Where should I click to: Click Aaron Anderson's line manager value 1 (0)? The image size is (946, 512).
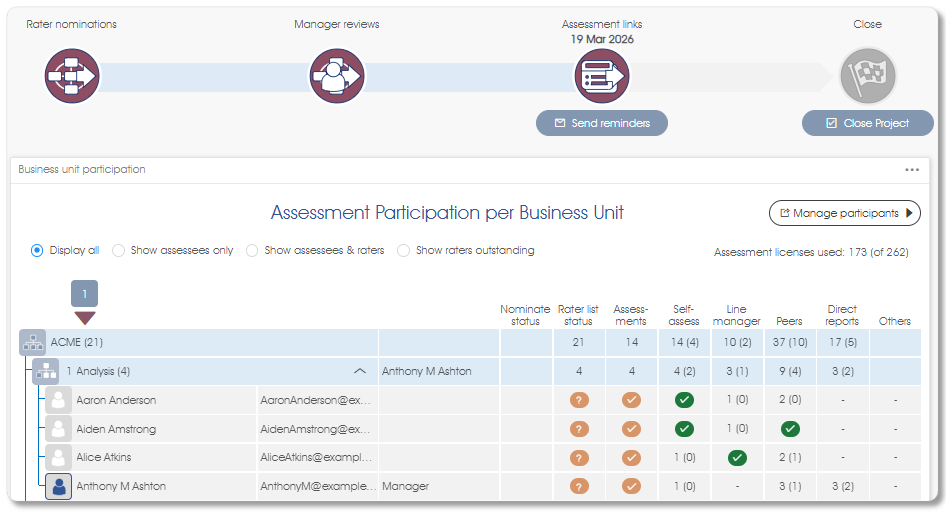click(737, 400)
